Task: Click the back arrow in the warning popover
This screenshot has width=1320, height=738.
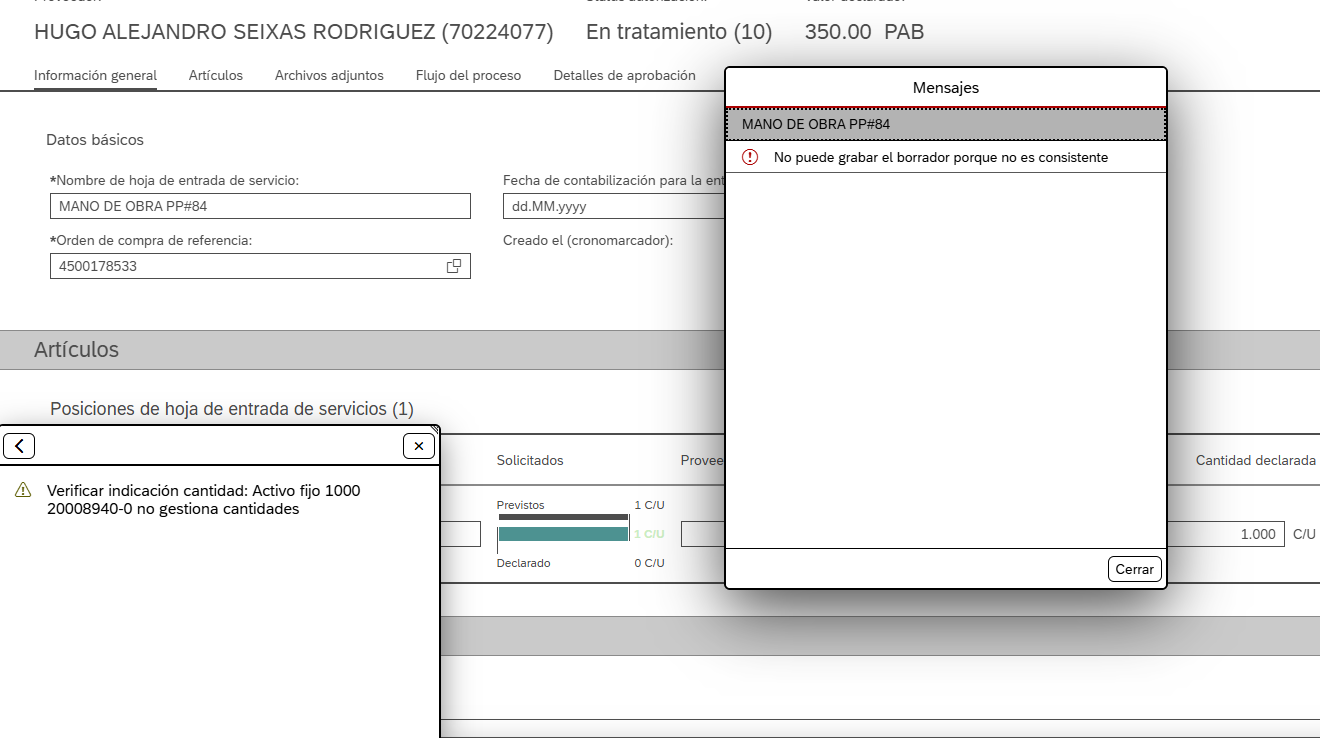Action: [19, 446]
